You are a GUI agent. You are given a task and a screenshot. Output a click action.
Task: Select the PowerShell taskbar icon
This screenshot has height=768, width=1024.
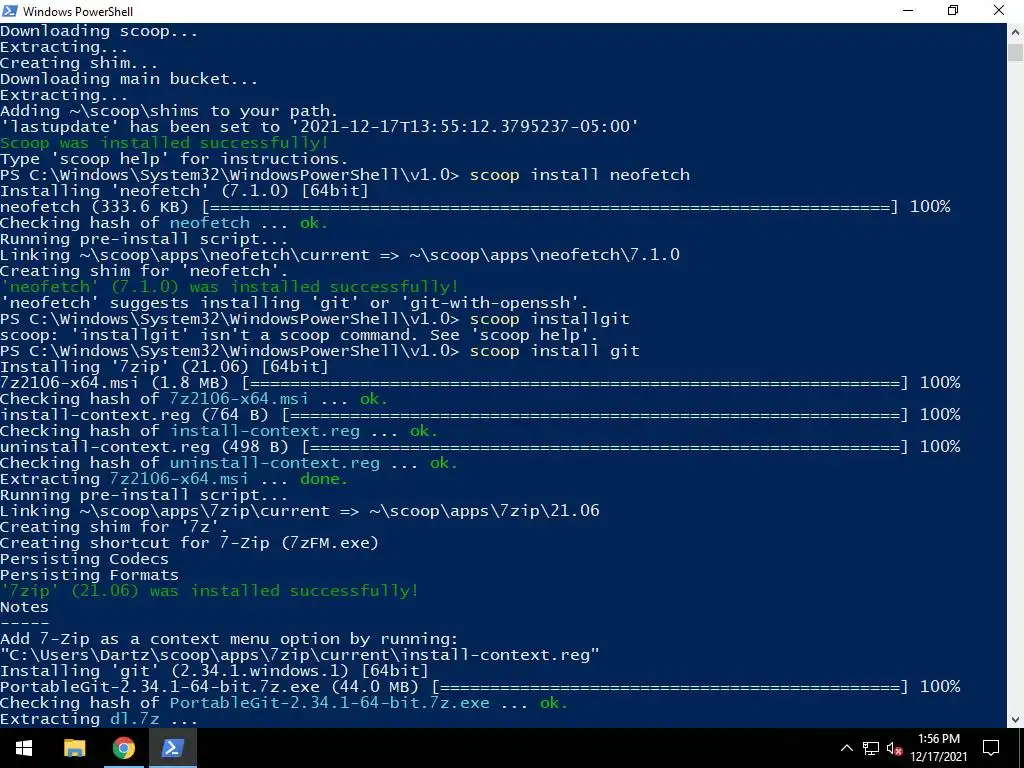(172, 748)
